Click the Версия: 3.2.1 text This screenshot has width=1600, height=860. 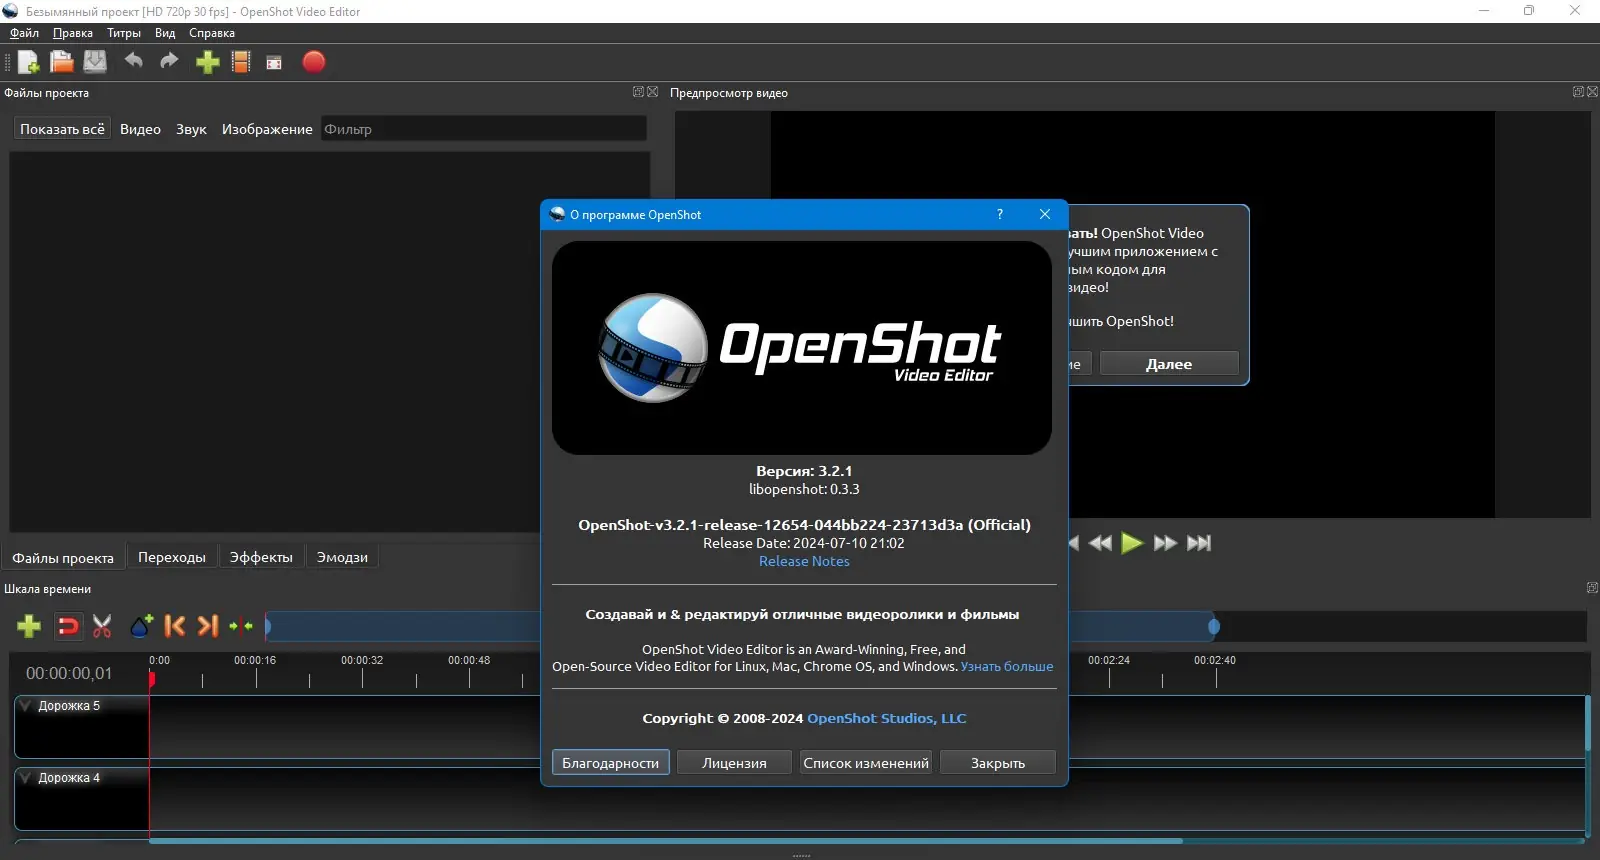coord(804,471)
